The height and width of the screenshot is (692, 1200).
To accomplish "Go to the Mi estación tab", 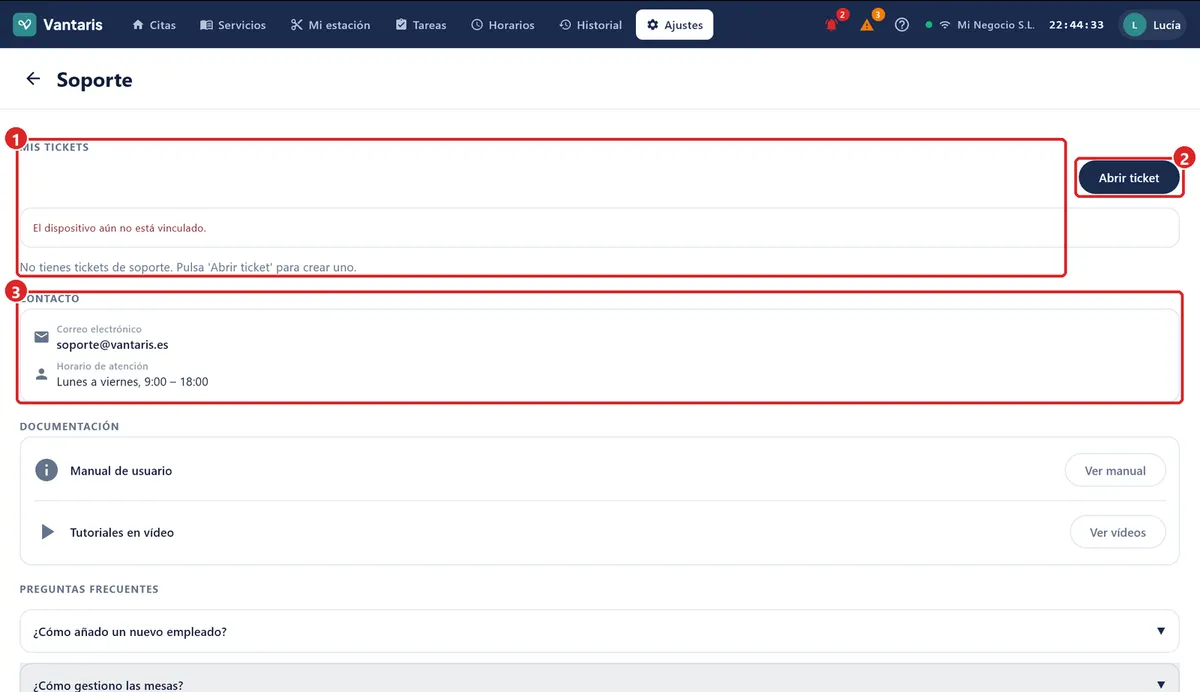I will pos(330,25).
